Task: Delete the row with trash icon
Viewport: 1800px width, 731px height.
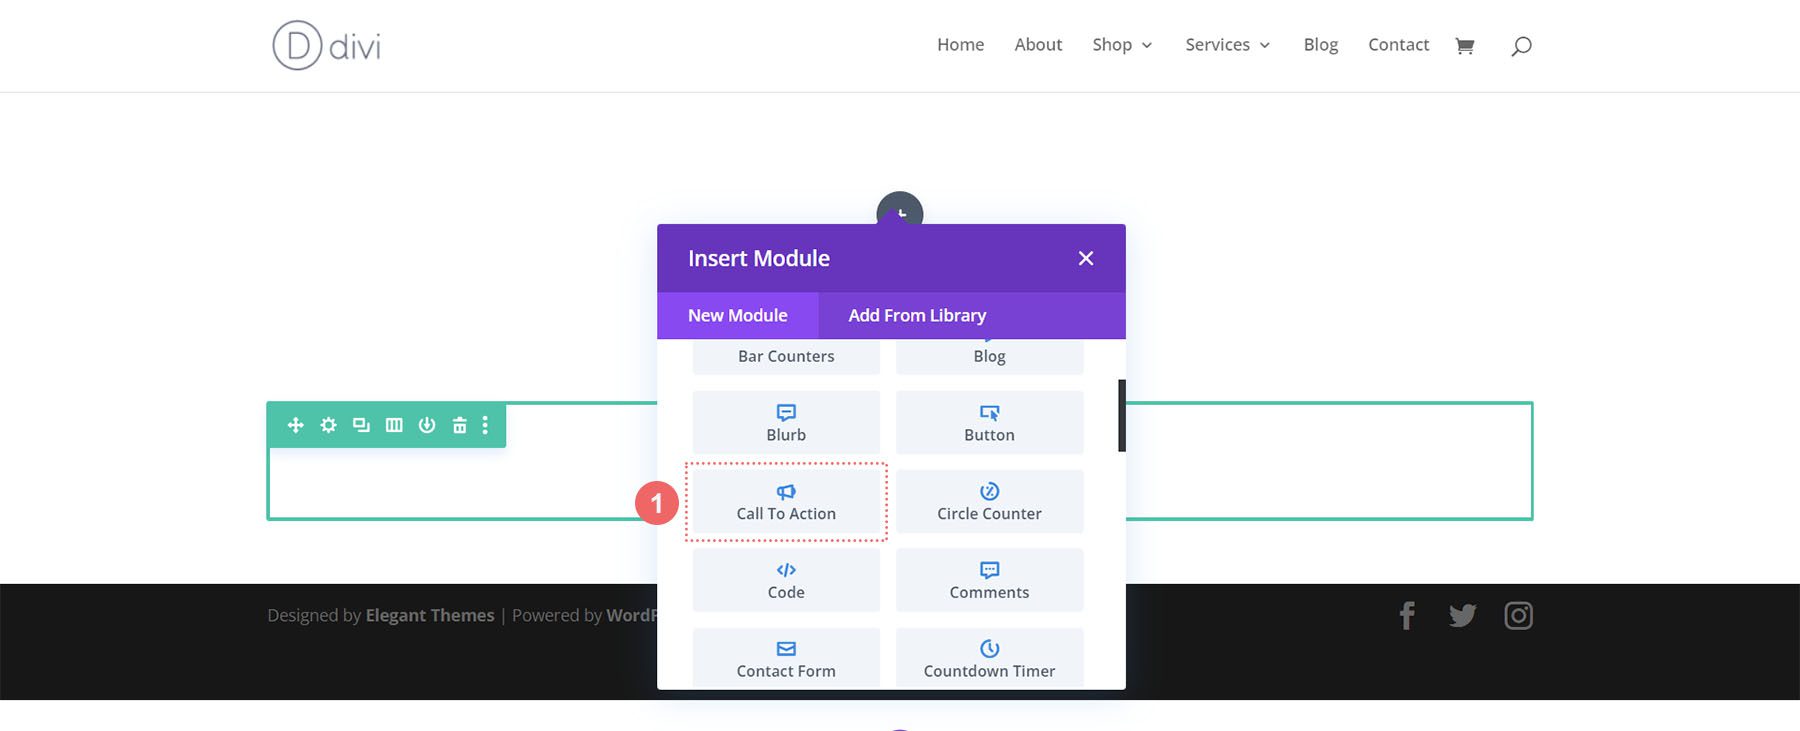Action: pos(460,425)
